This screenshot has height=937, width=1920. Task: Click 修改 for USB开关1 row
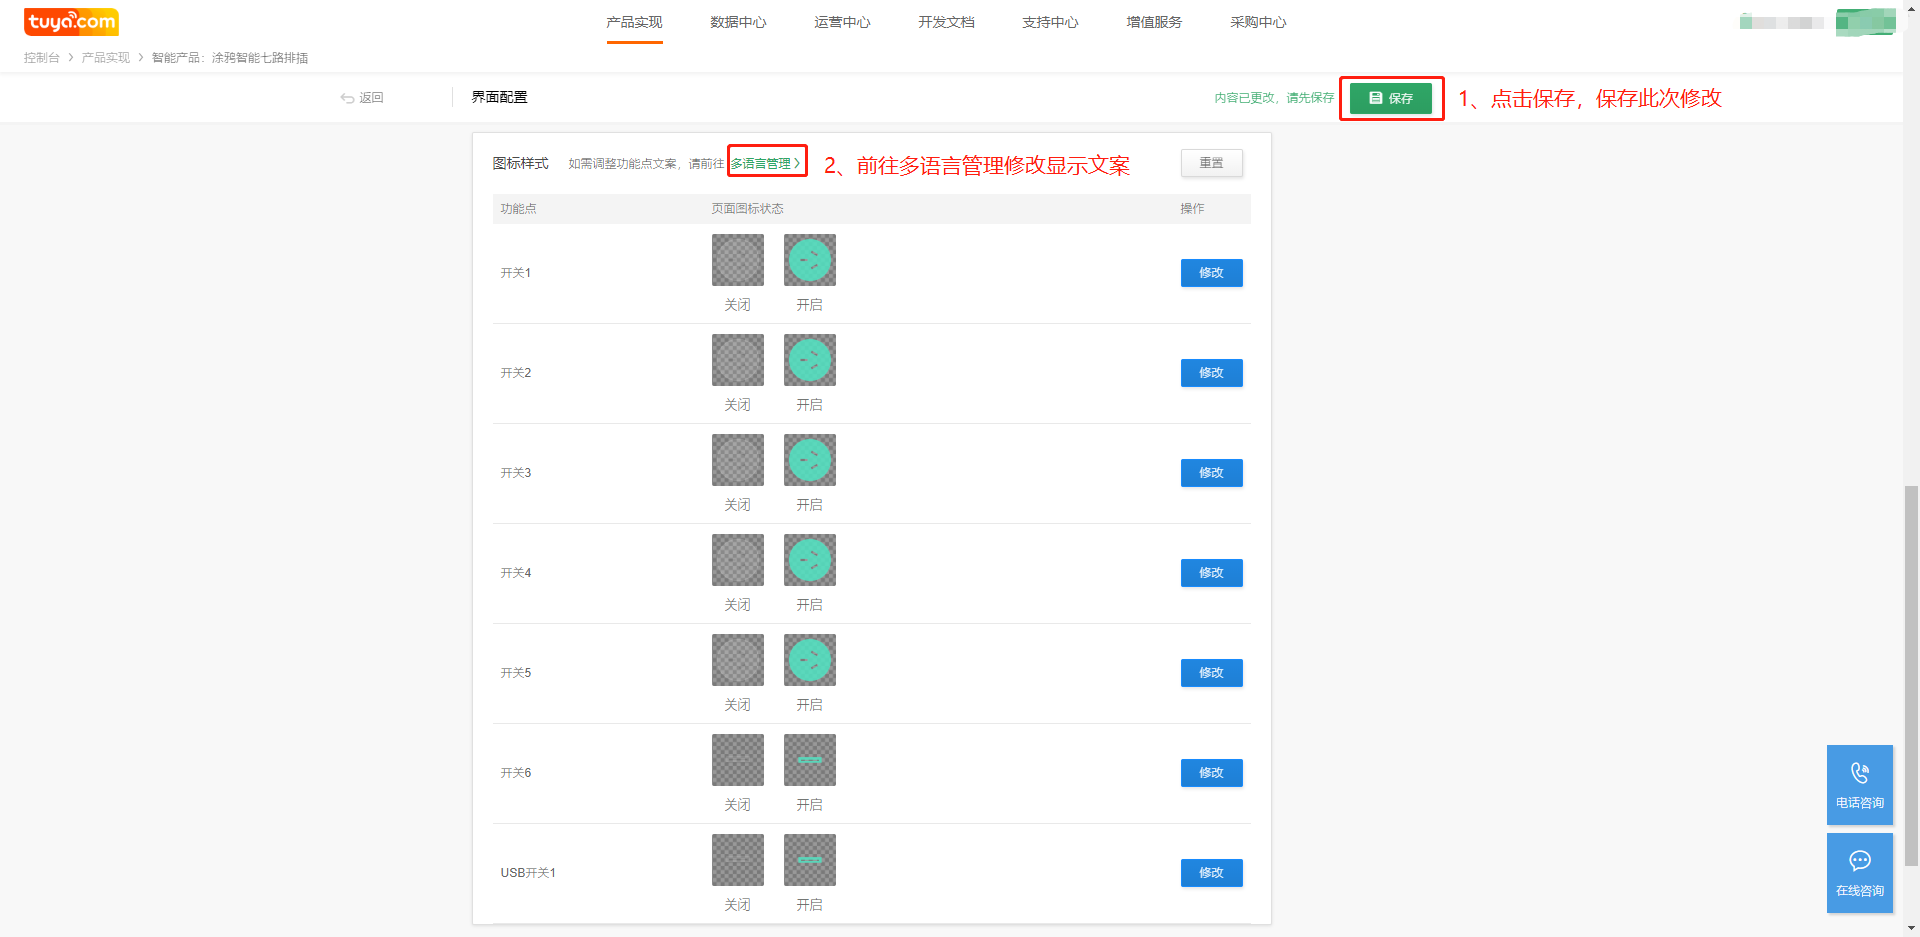1211,873
